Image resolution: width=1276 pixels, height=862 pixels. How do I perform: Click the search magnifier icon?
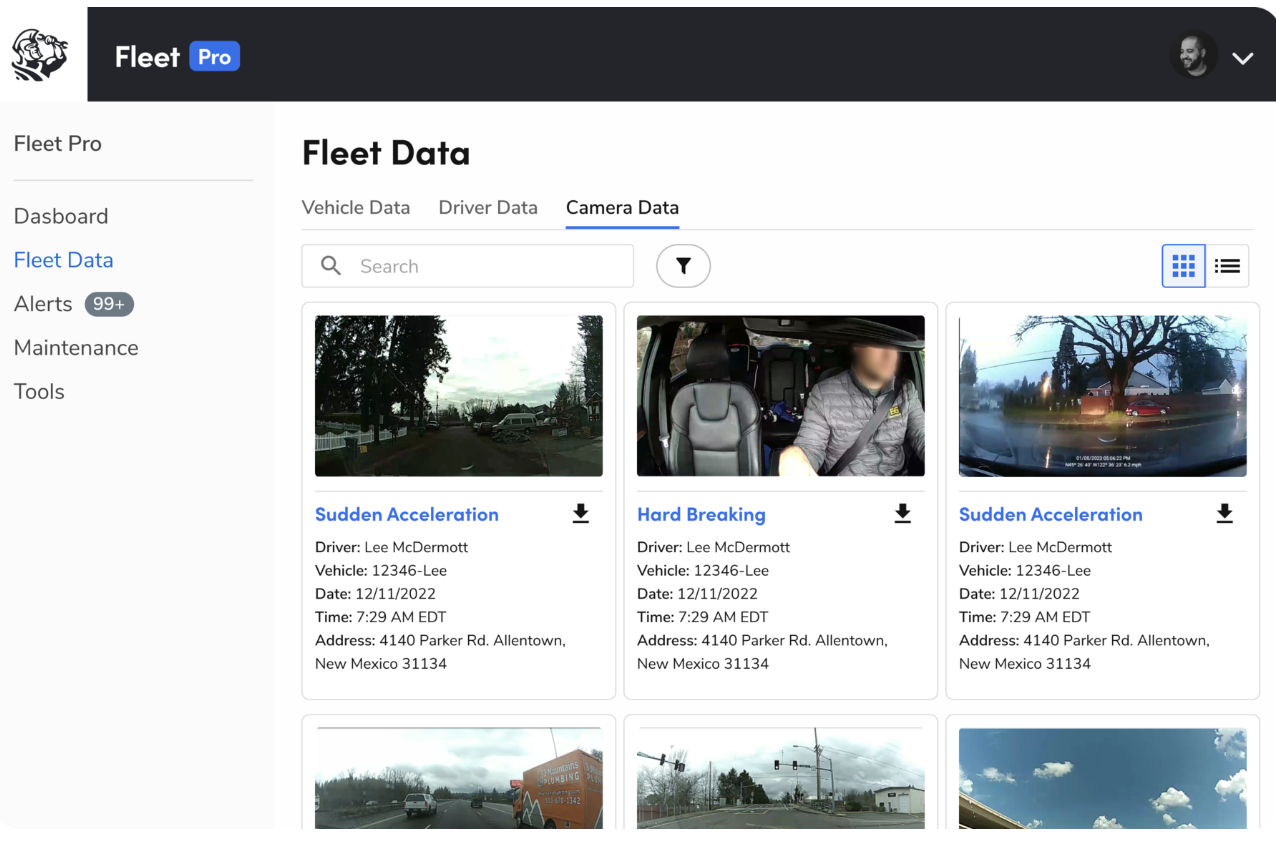pyautogui.click(x=331, y=266)
